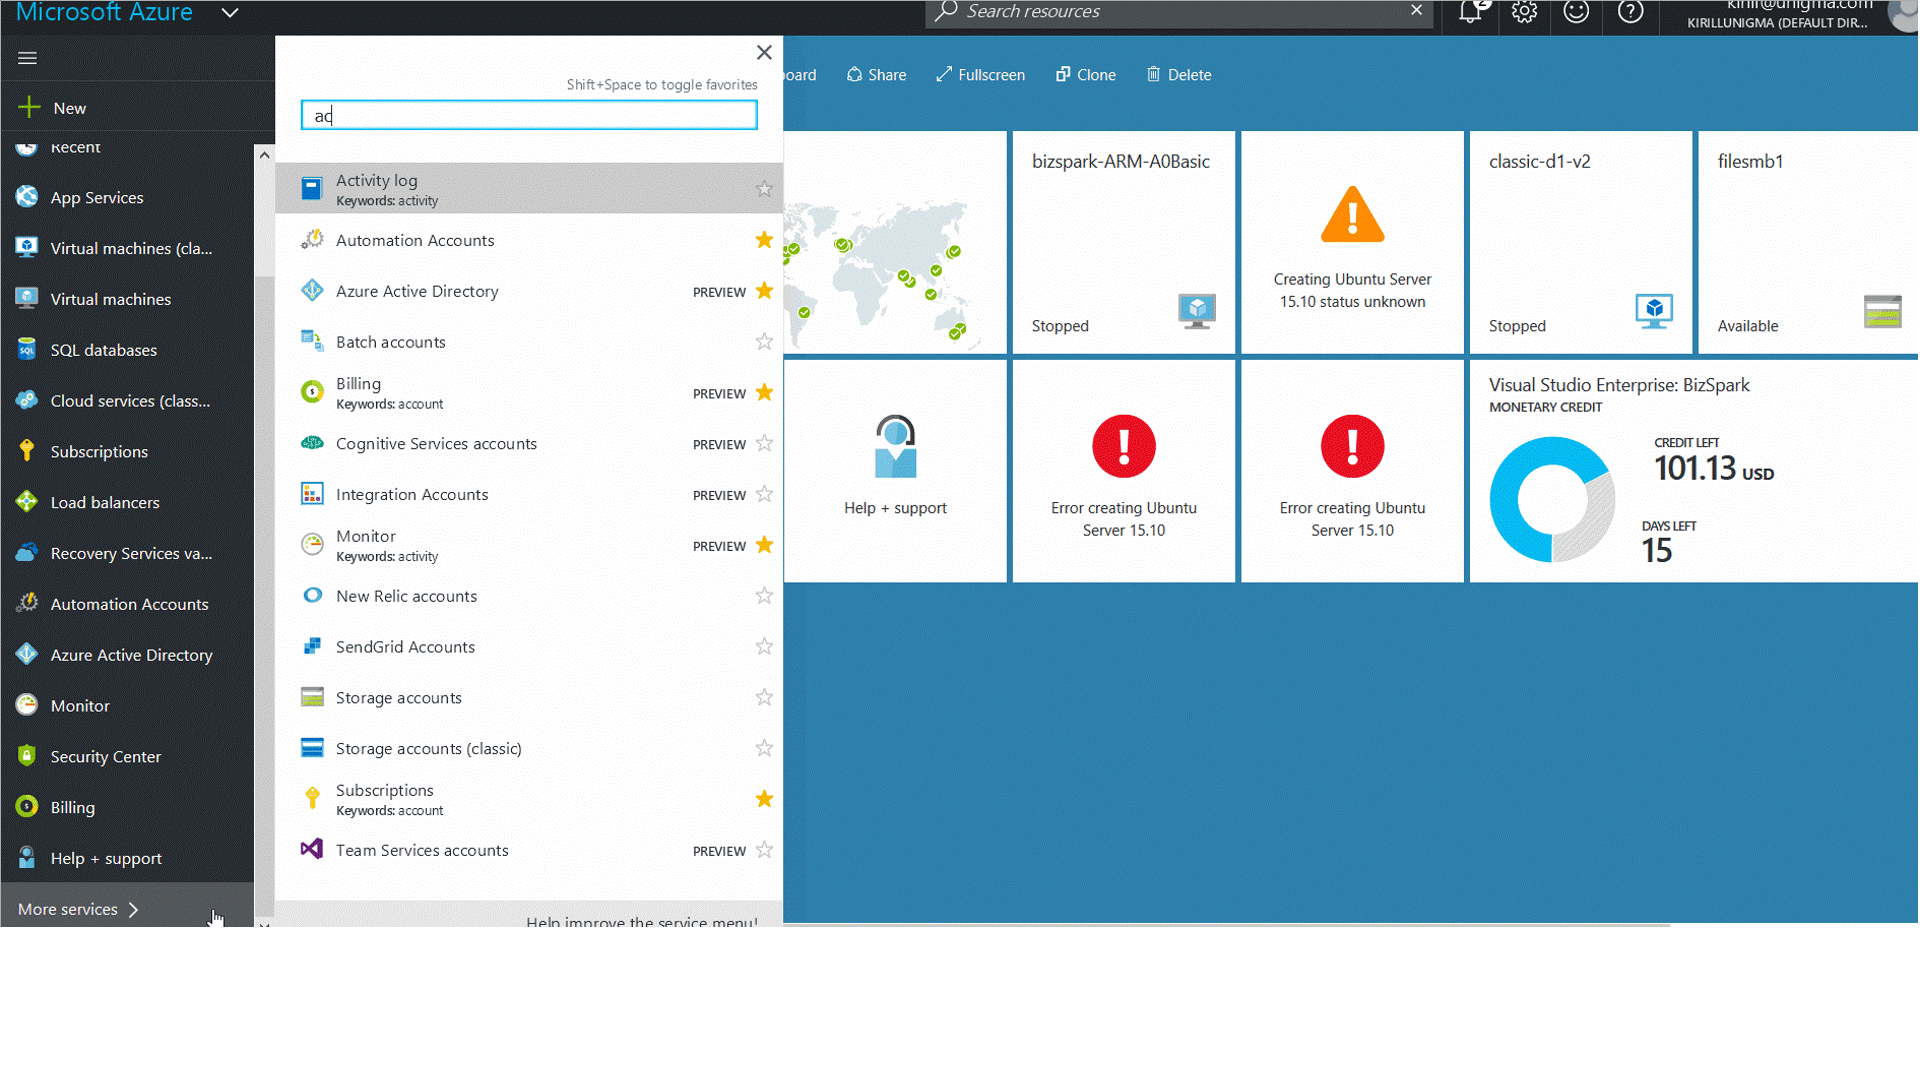
Task: Open the help question mark icon
Action: [1631, 12]
